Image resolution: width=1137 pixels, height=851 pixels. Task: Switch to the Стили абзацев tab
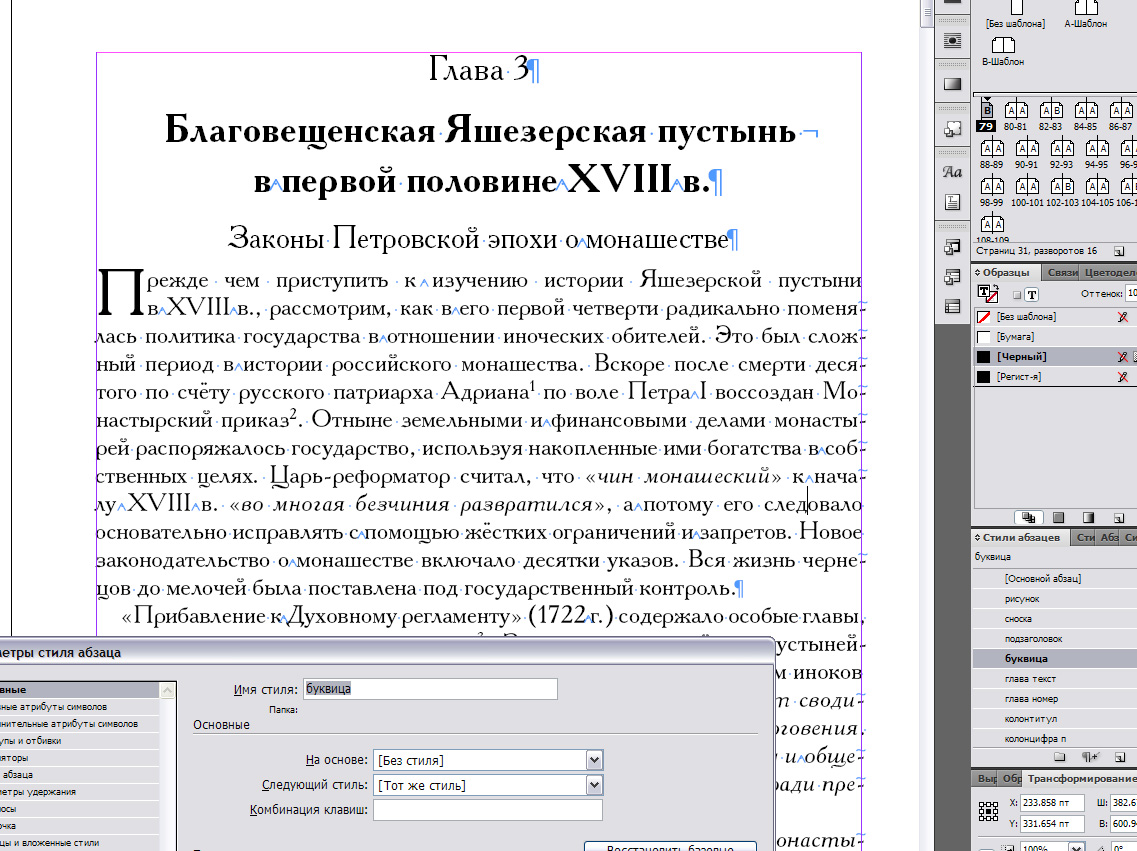(x=1021, y=538)
